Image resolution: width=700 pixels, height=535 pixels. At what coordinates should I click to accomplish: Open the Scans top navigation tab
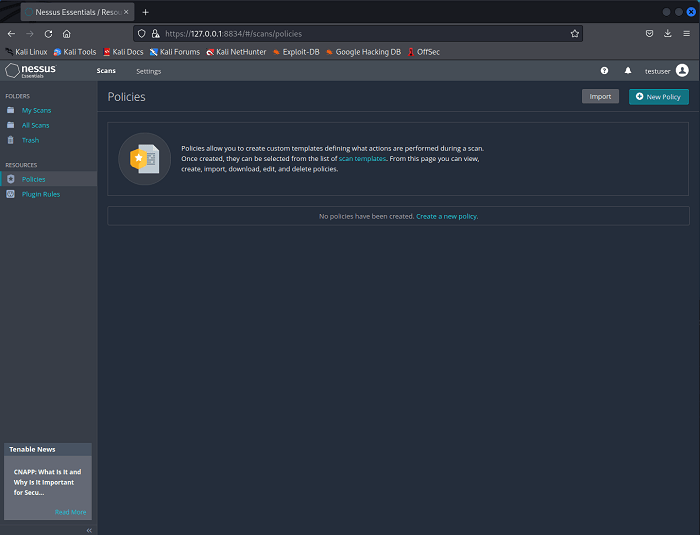pos(106,71)
